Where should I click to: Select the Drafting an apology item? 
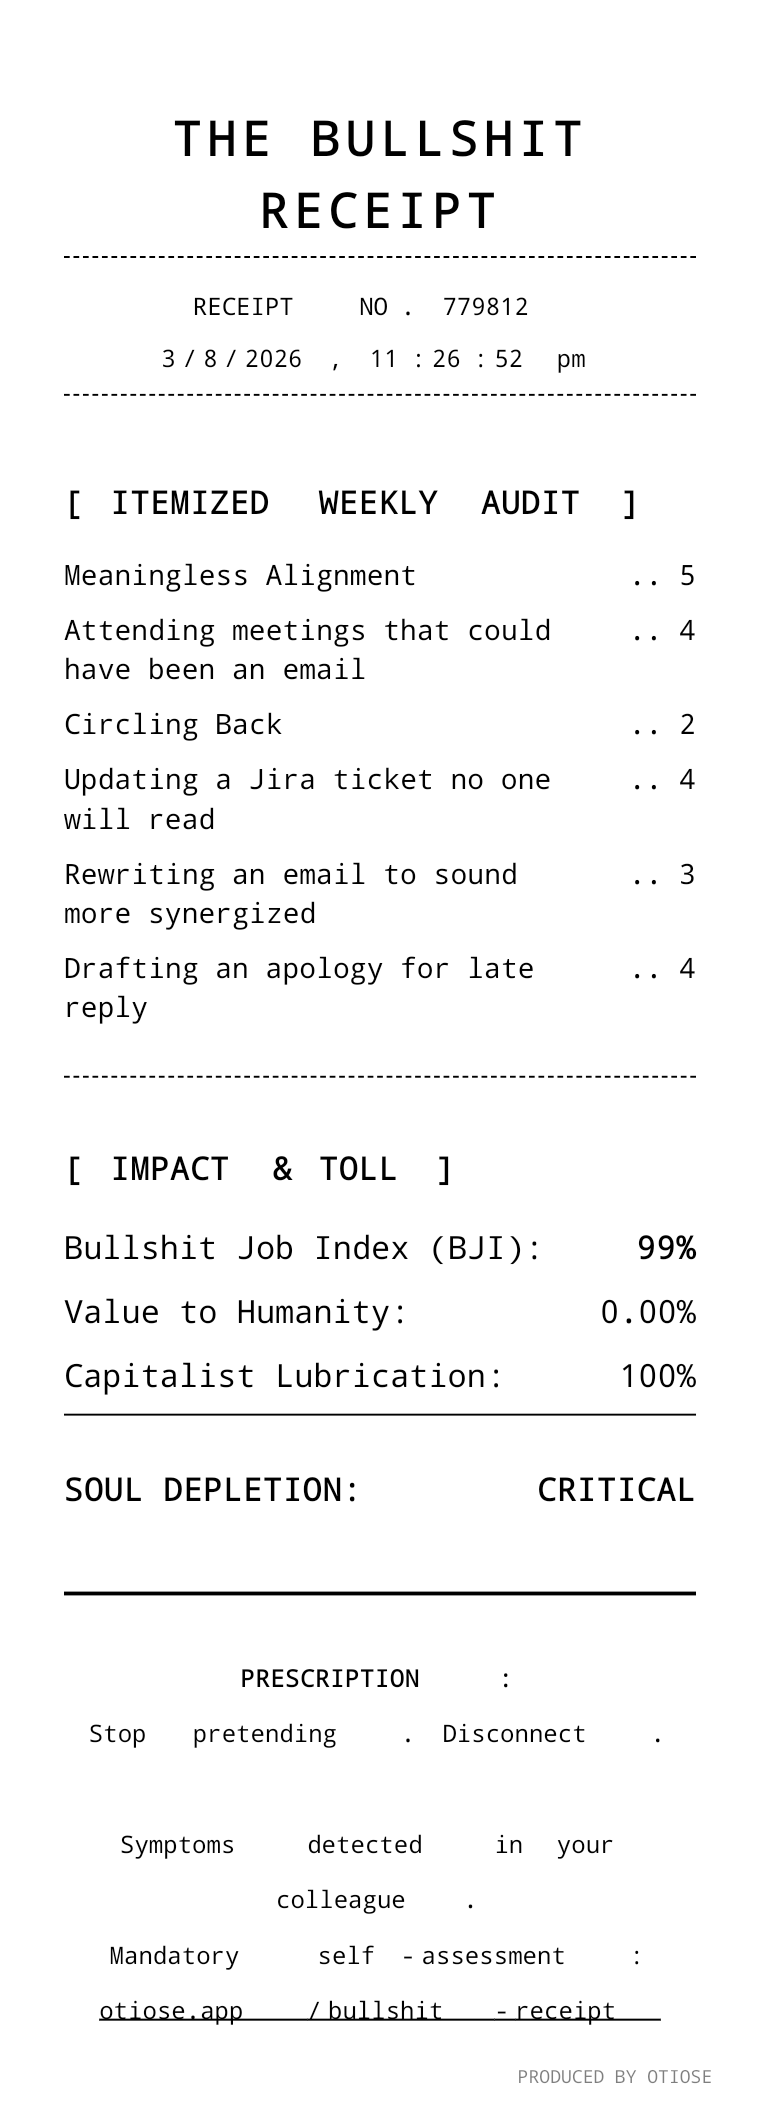(x=380, y=987)
